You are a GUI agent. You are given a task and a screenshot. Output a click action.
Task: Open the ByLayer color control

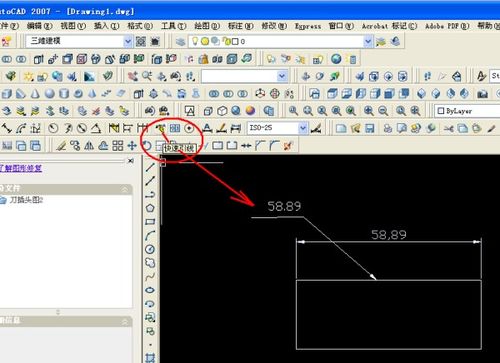467,111
